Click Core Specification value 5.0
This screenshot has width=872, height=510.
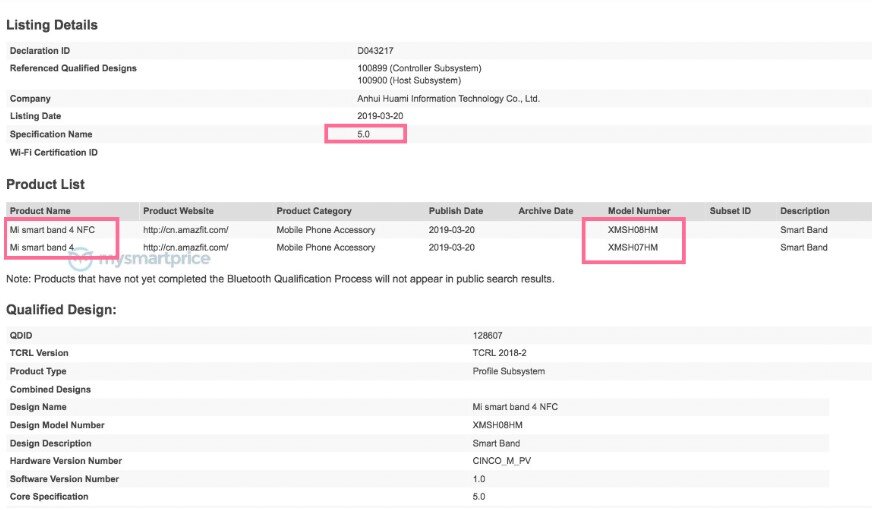coord(479,497)
